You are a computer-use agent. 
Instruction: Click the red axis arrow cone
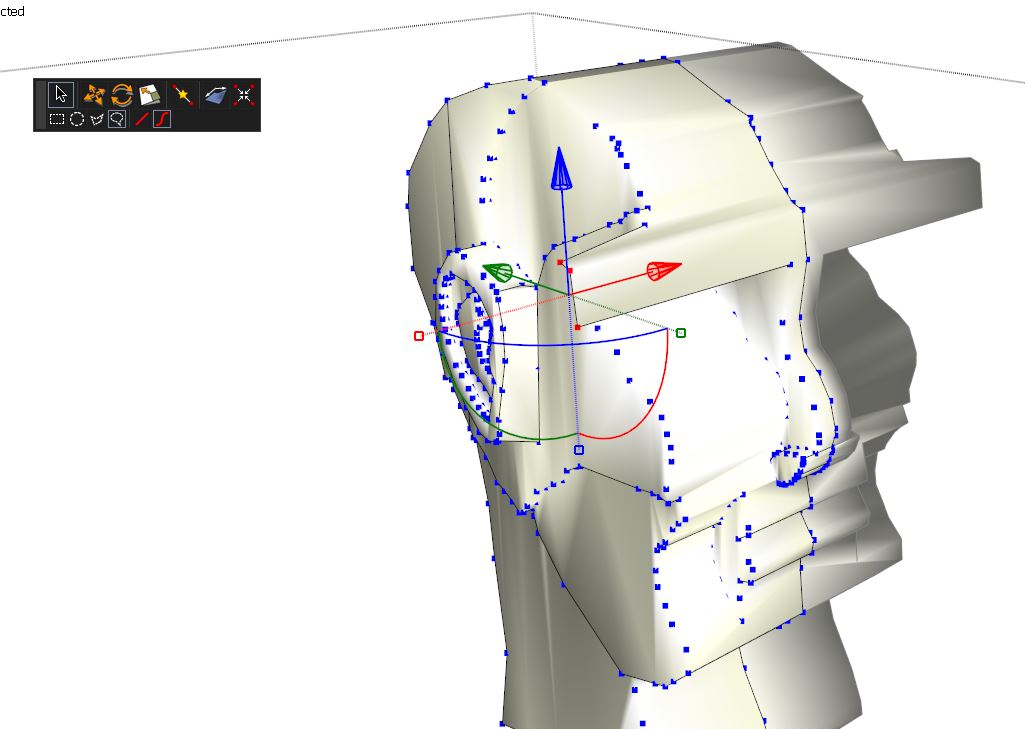[x=664, y=270]
